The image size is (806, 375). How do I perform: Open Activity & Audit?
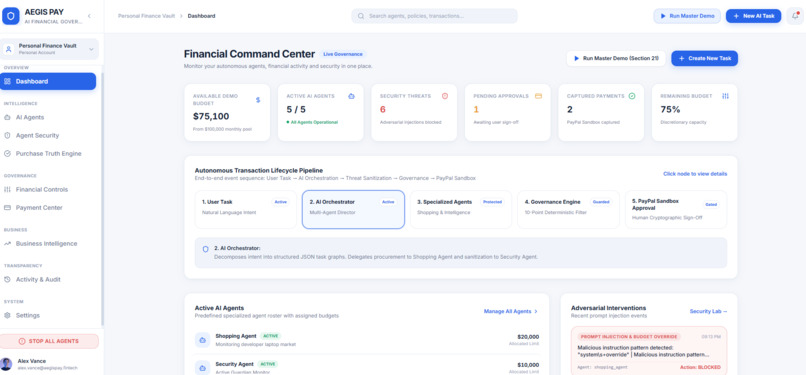click(x=38, y=279)
